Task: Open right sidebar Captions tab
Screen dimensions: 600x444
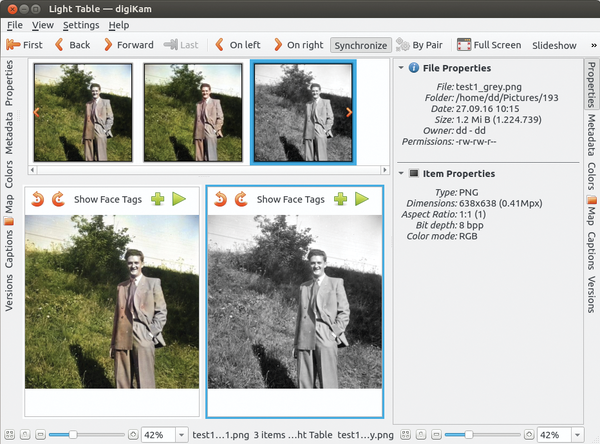Action: pyautogui.click(x=592, y=250)
